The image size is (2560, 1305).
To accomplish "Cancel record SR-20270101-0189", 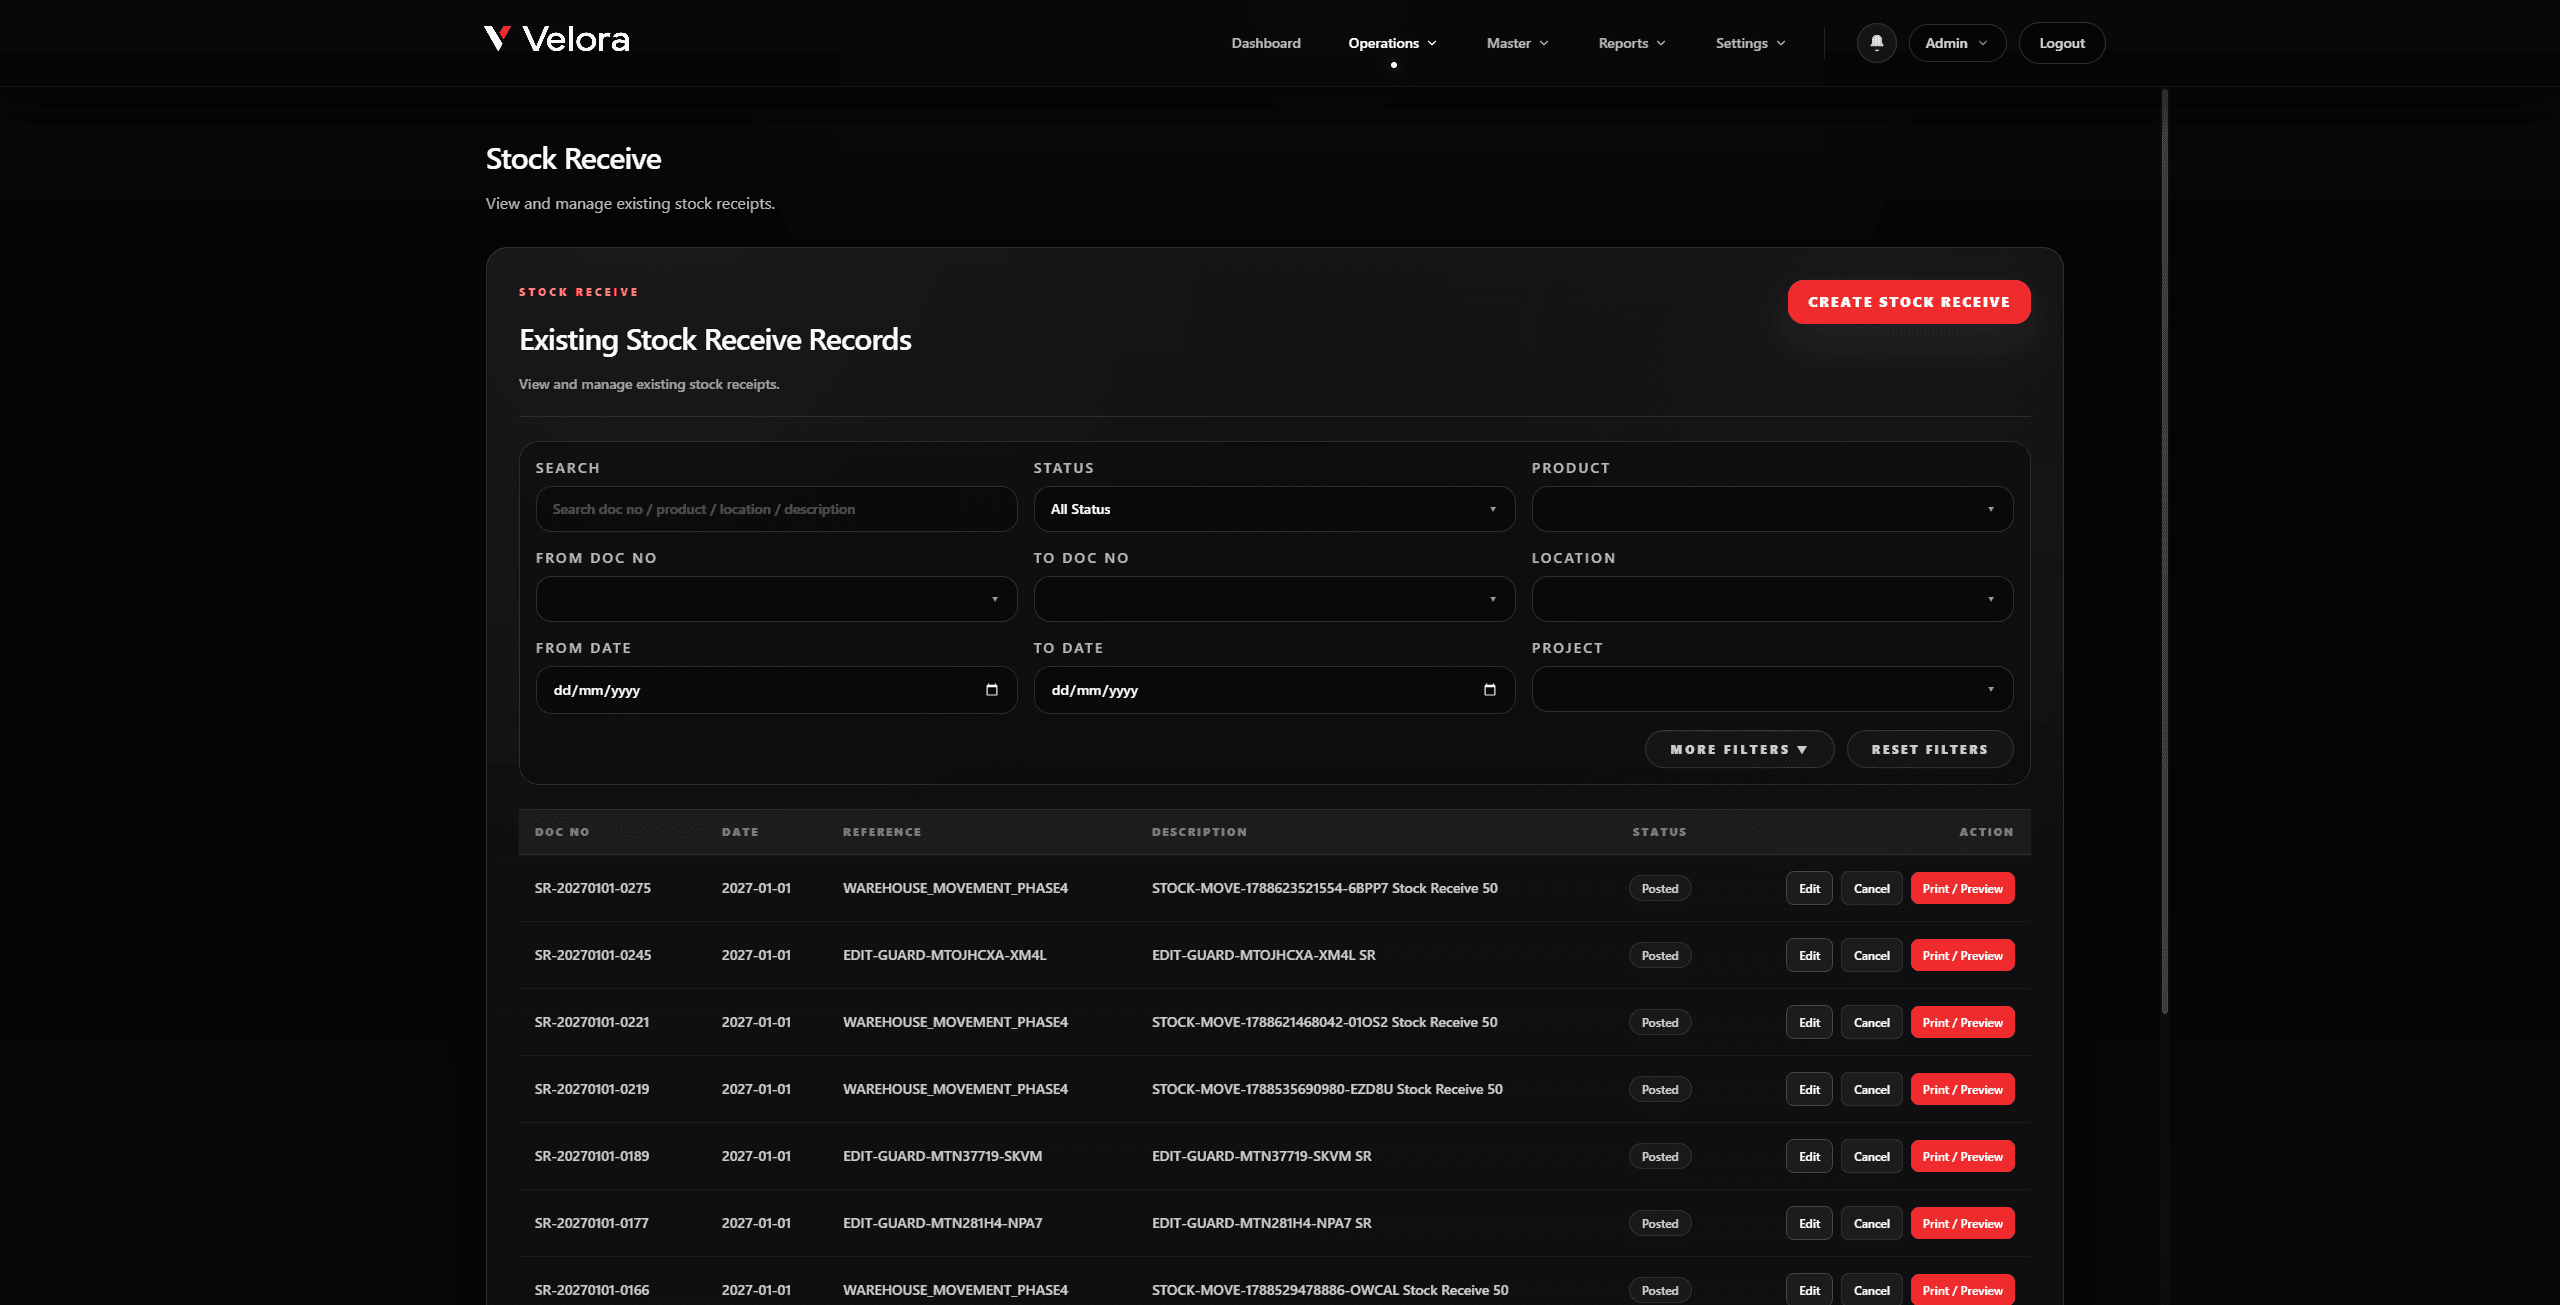I will pos(1871,1156).
